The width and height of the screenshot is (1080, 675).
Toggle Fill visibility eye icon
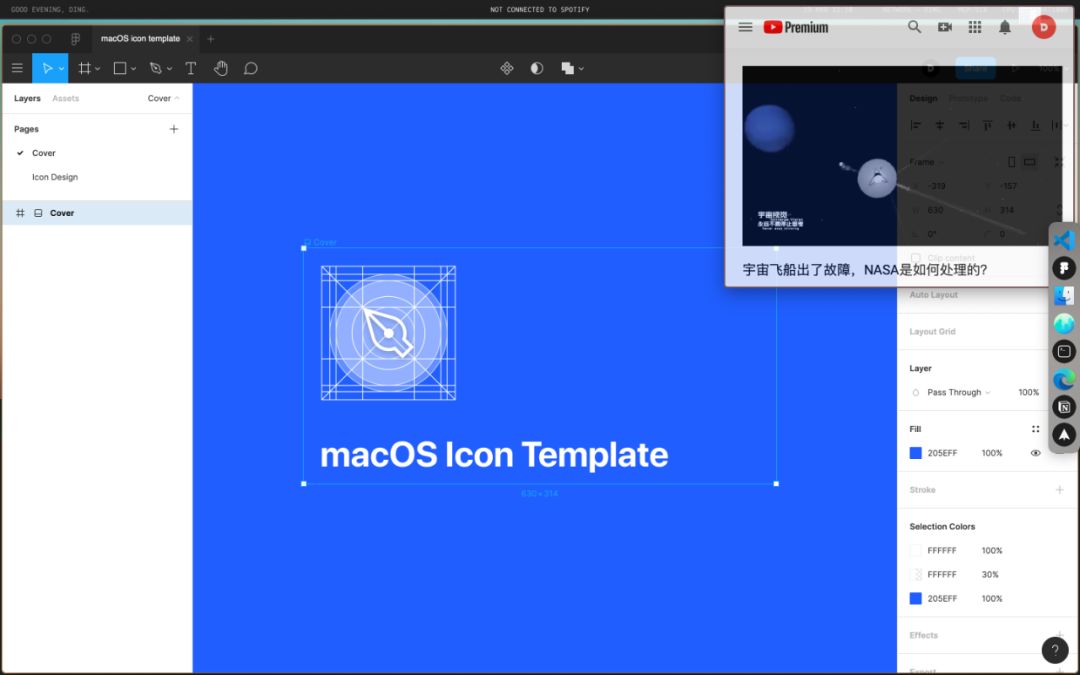click(1035, 453)
